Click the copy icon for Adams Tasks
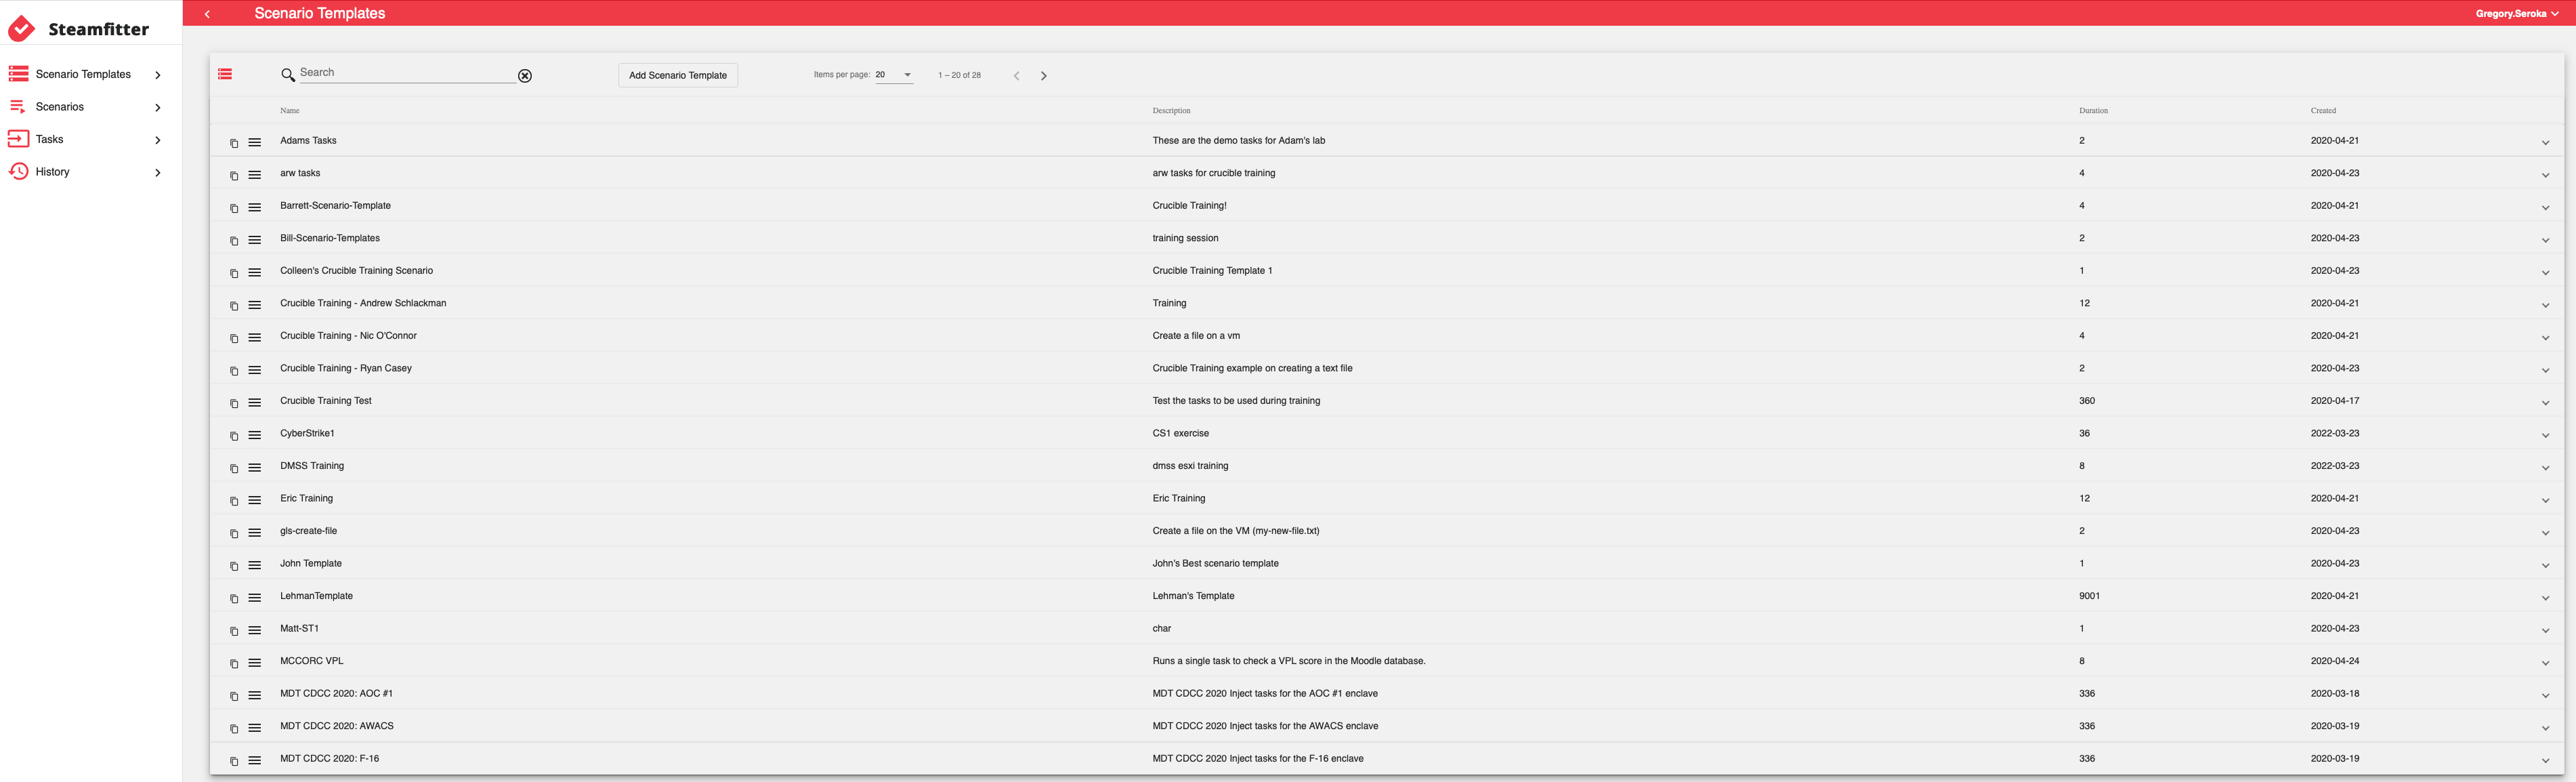The image size is (2576, 782). pos(234,143)
